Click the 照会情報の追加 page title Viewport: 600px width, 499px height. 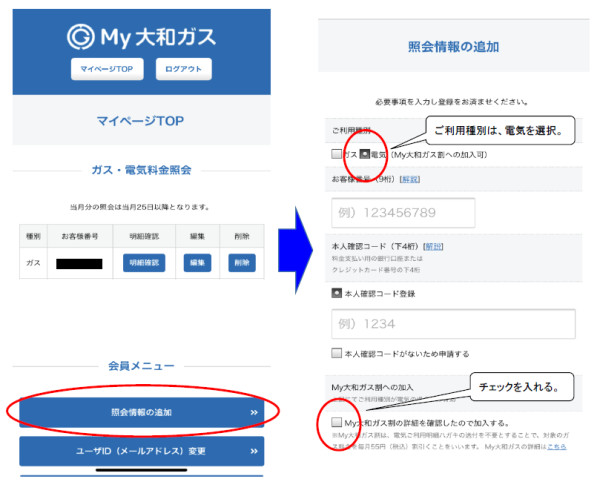tap(453, 47)
